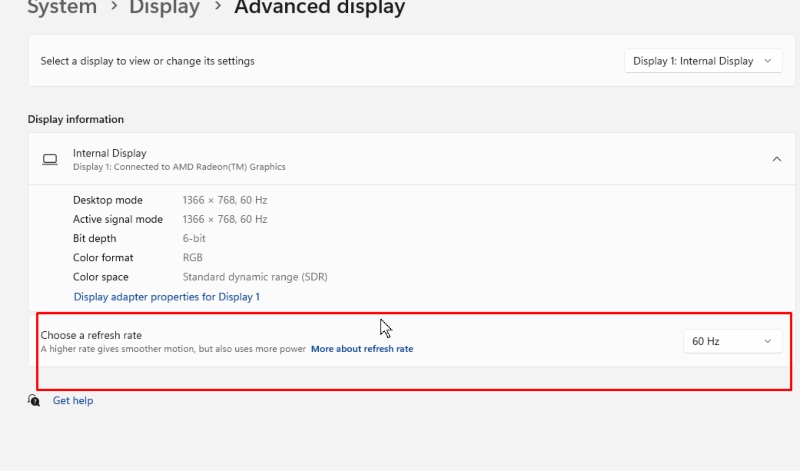Open the 60 Hz refresh rate dropdown

(x=732, y=341)
